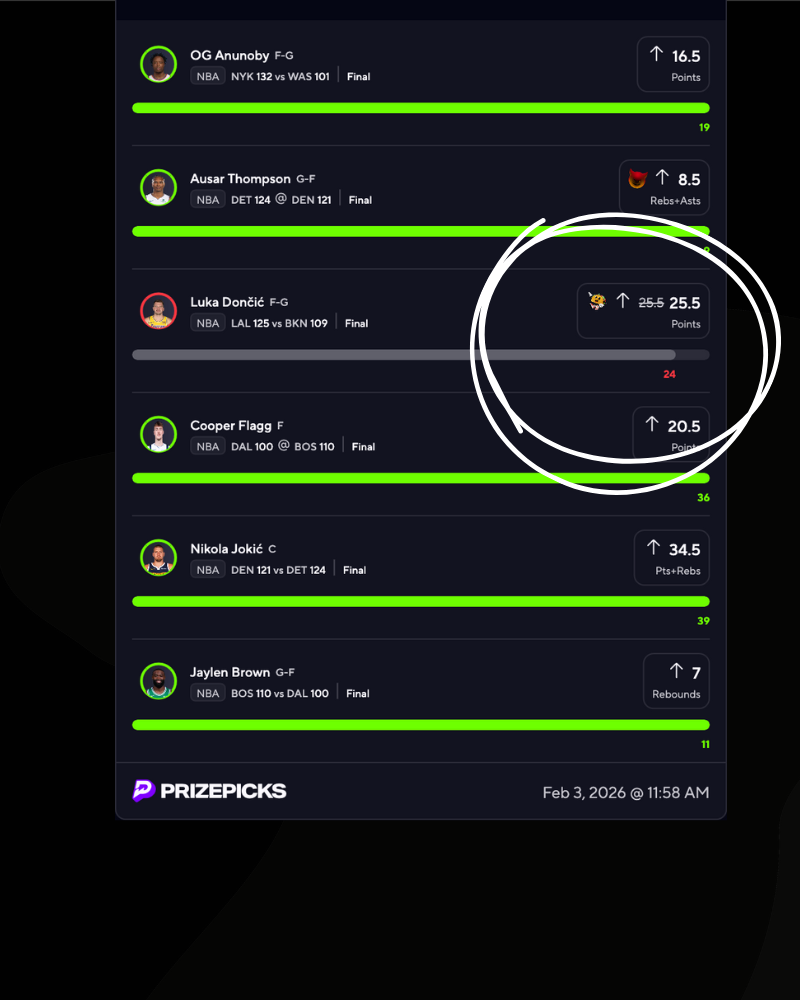Image resolution: width=800 pixels, height=1000 pixels.
Task: Click NBA tag under OG Anunoby
Action: click(208, 77)
